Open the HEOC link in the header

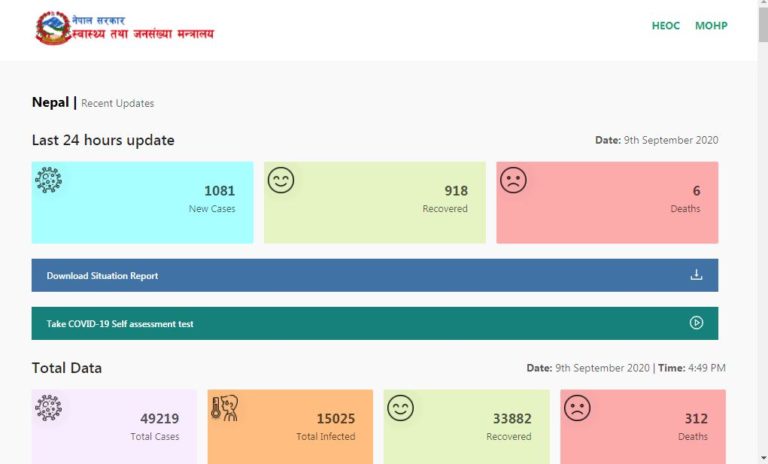pyautogui.click(x=666, y=25)
